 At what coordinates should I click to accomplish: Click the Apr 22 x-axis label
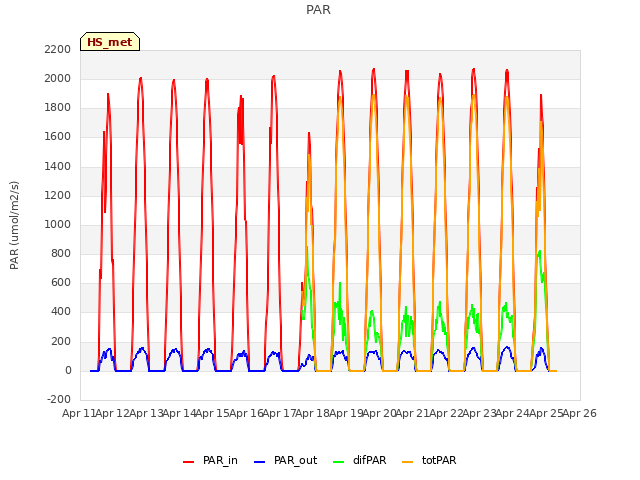coord(446,413)
